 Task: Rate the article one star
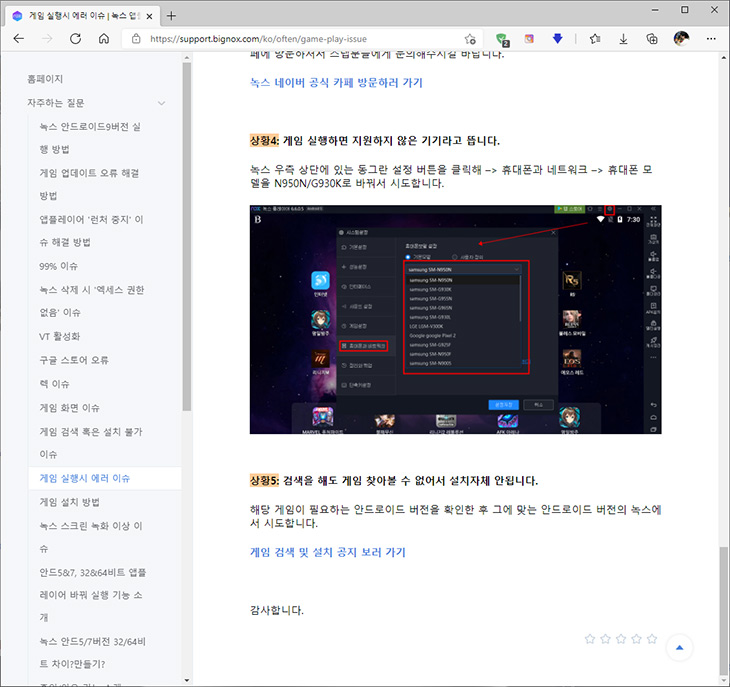pos(589,639)
